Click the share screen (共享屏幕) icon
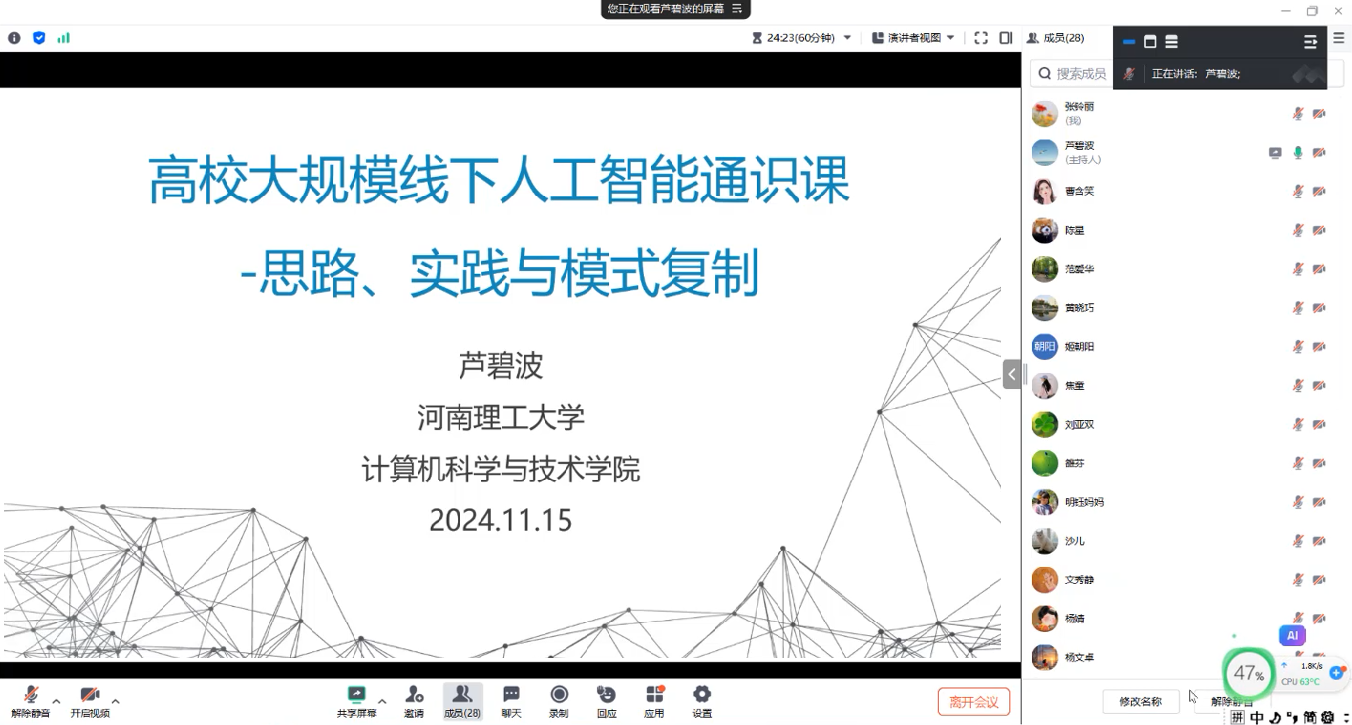The image size is (1352, 725). coord(356,700)
